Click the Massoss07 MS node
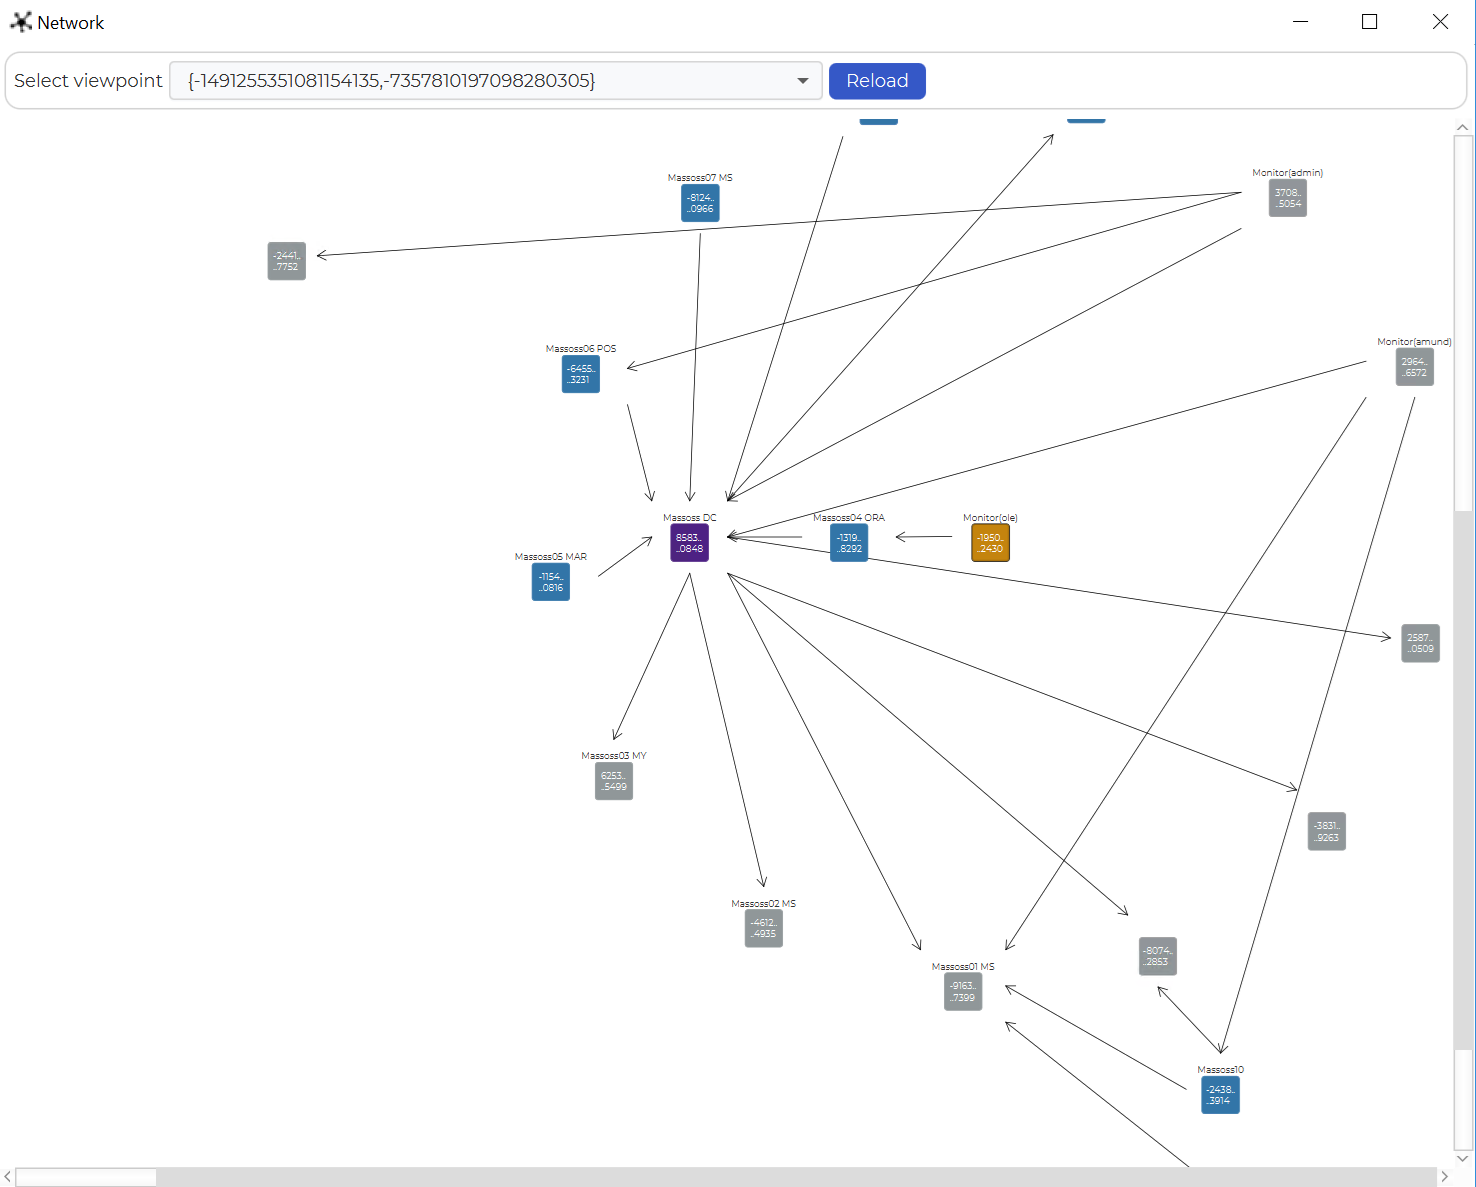This screenshot has height=1187, width=1476. click(700, 203)
